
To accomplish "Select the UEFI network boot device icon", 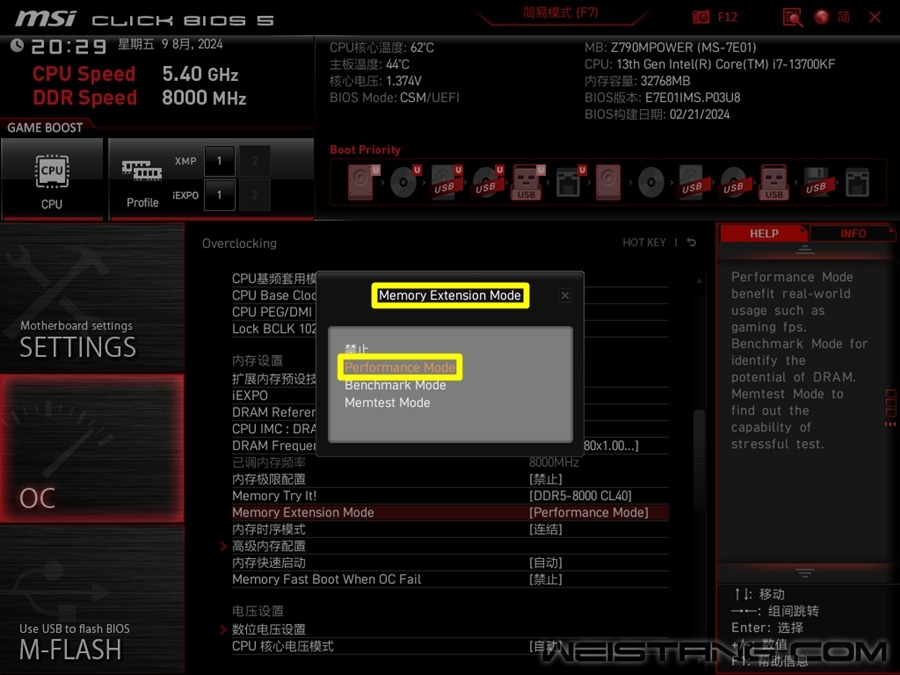I will (570, 182).
